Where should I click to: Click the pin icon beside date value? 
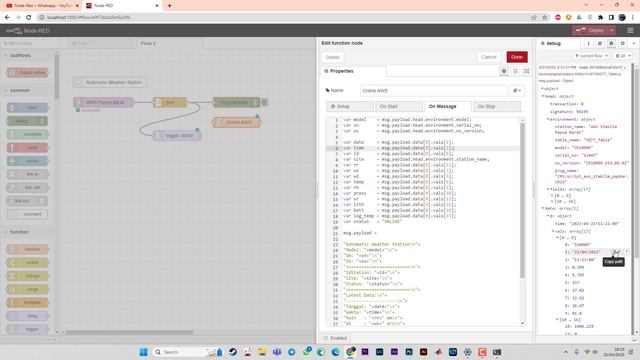tap(627, 252)
